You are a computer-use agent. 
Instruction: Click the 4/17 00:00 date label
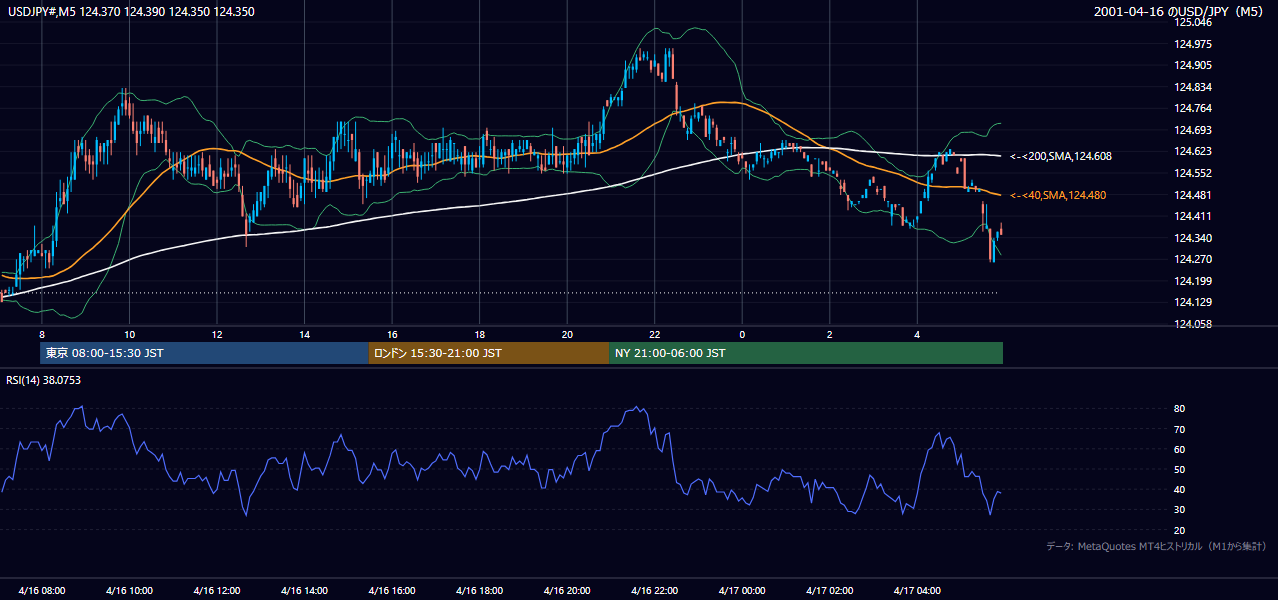tap(742, 590)
